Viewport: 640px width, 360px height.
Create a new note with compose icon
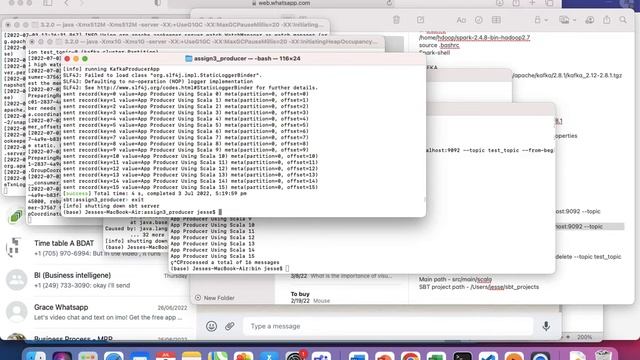click(x=420, y=20)
